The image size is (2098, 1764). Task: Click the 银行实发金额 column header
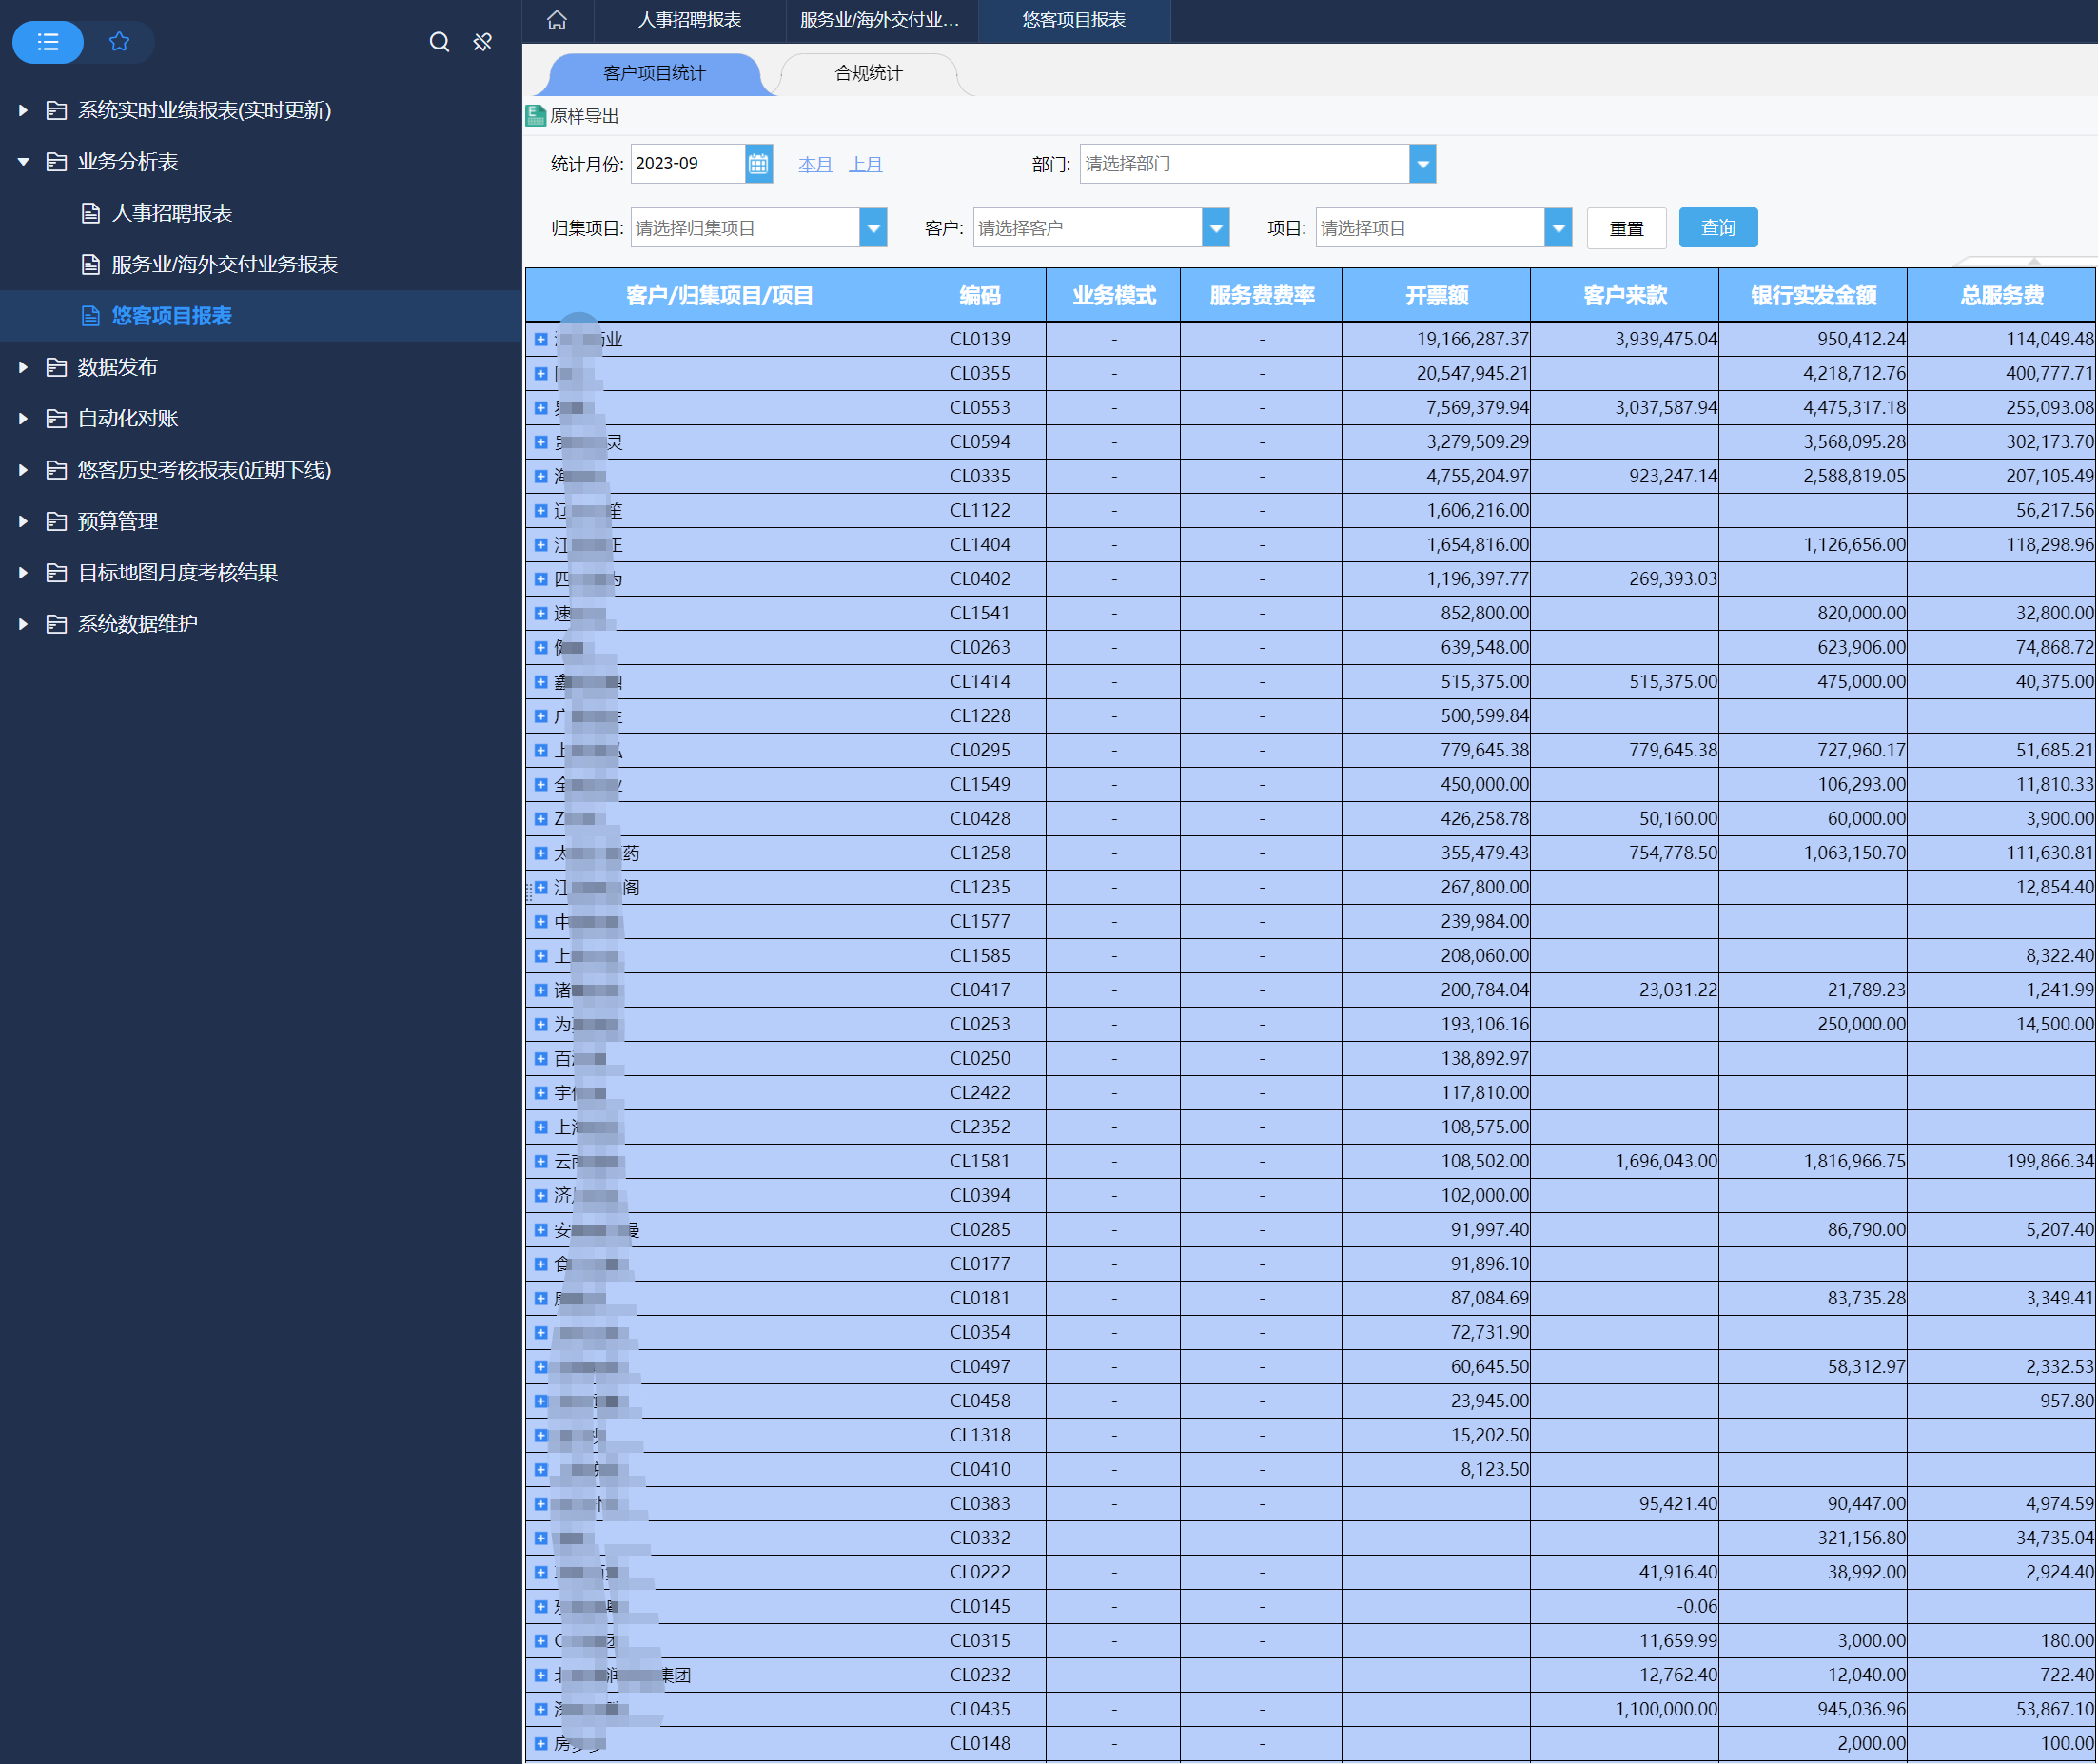pyautogui.click(x=1813, y=296)
